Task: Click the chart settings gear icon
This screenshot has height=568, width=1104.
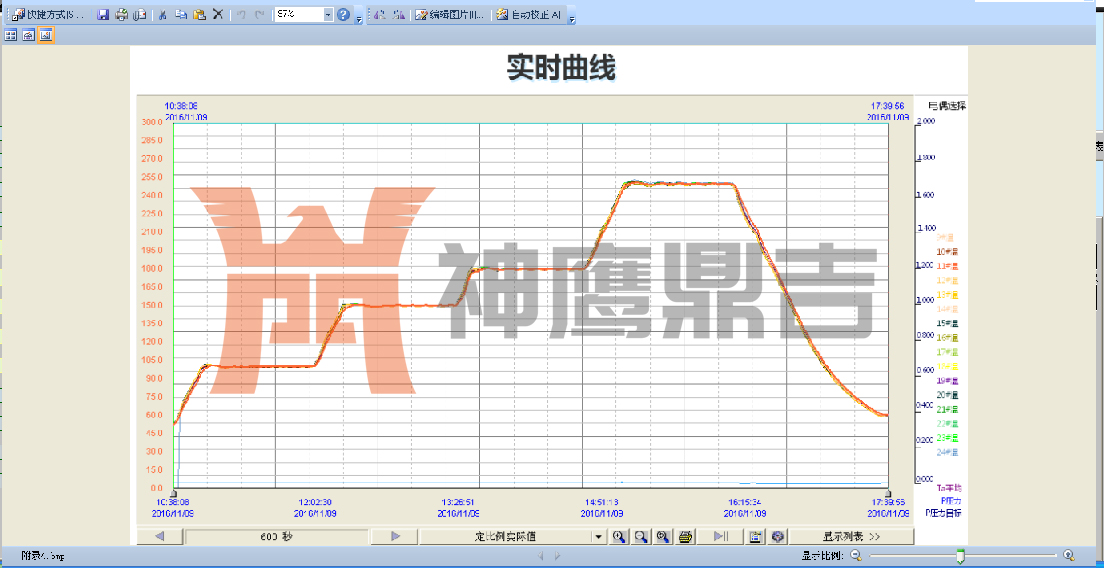Action: tap(777, 536)
